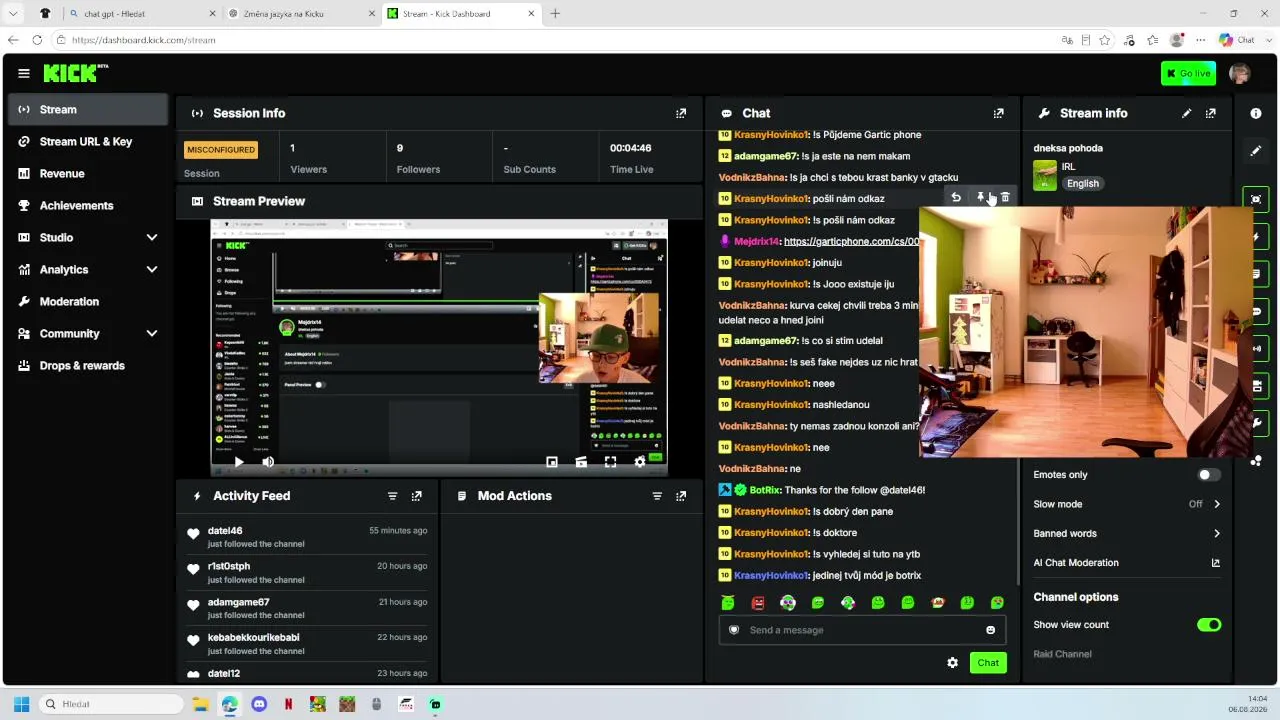
Task: Switch to 'Změna jazyka na Kicku' tab
Action: [x=300, y=14]
